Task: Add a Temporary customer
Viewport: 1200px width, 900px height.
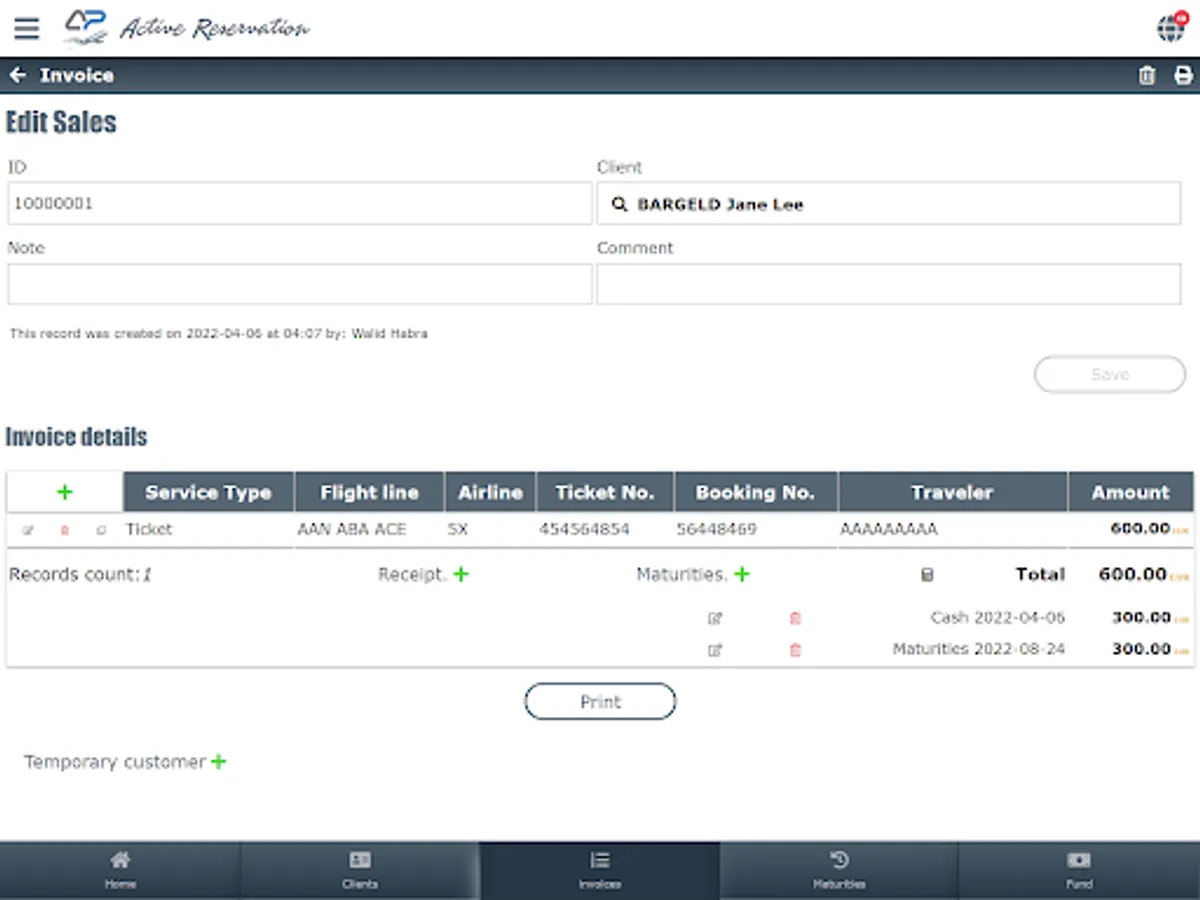Action: [219, 761]
